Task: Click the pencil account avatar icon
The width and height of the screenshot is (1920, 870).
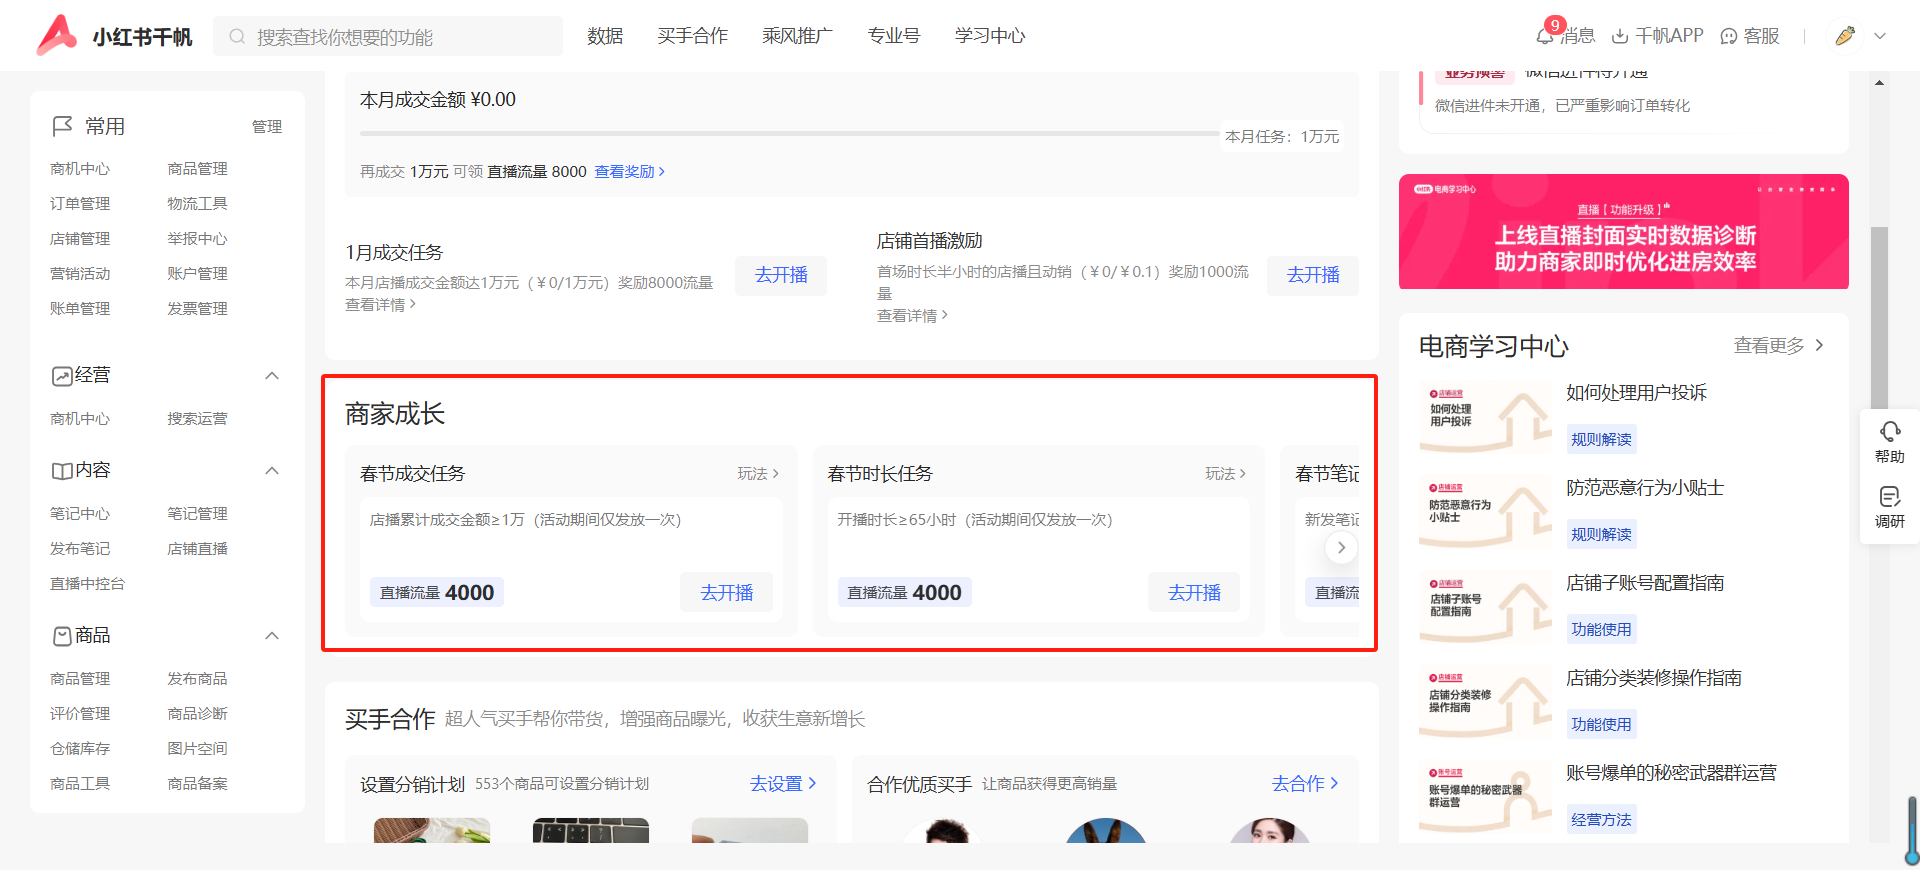Action: click(x=1845, y=36)
